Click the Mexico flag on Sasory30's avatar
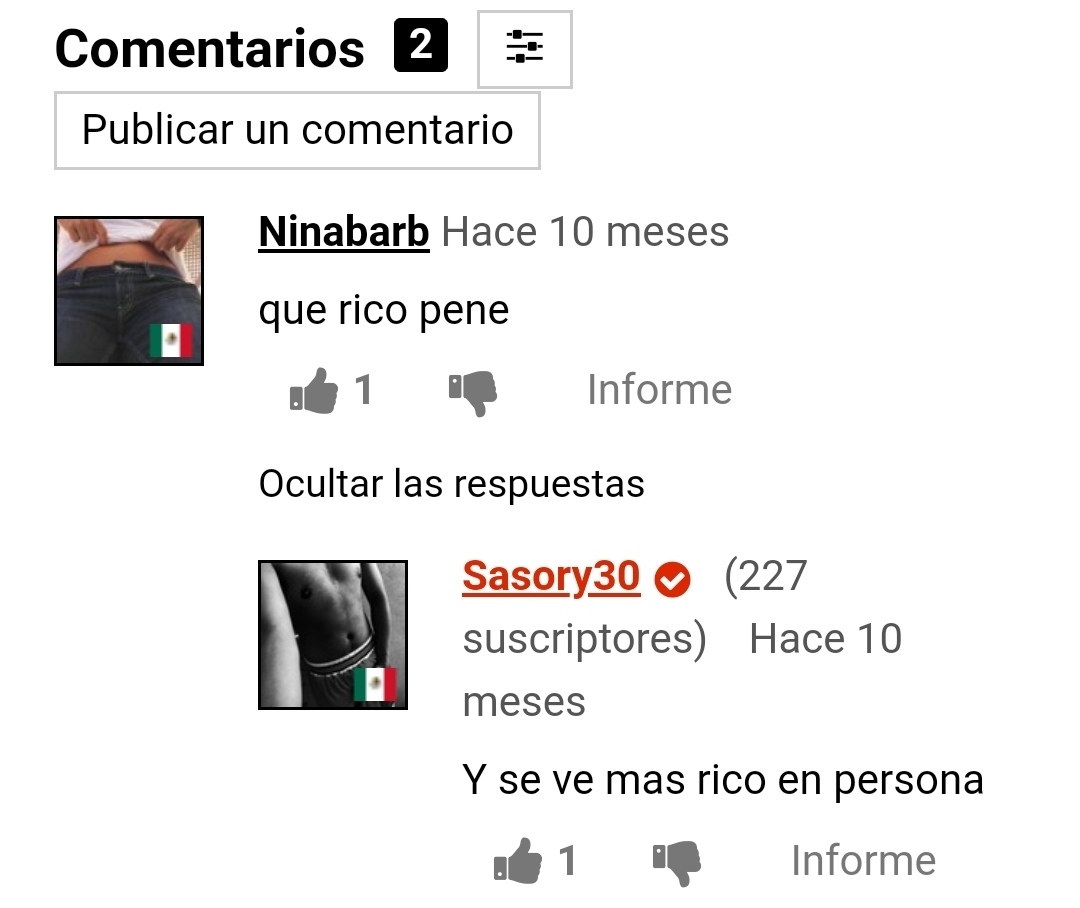 coord(375,684)
